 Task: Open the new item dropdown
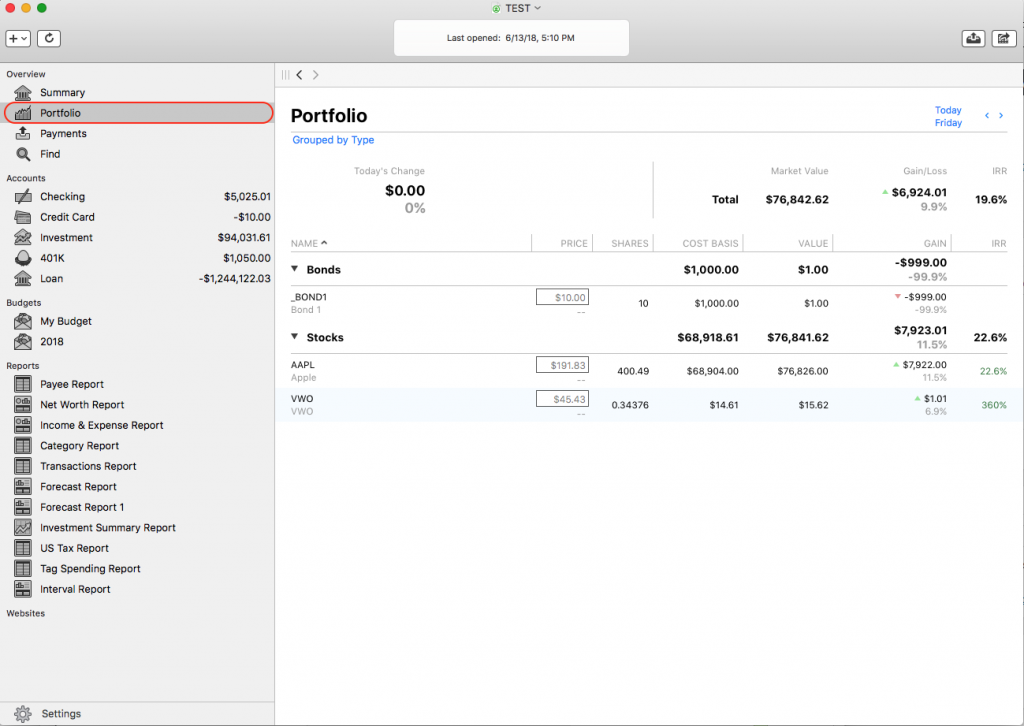17,38
